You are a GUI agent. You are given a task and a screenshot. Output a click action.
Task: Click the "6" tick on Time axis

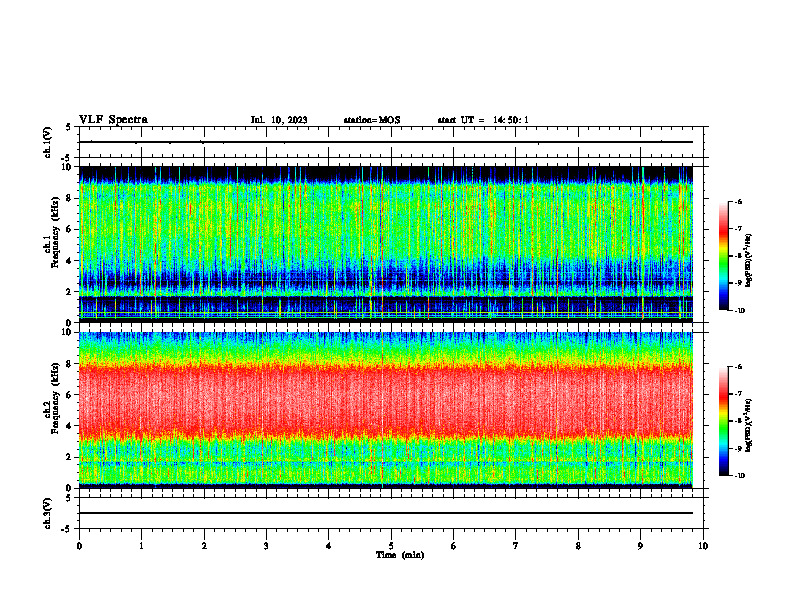tap(454, 546)
